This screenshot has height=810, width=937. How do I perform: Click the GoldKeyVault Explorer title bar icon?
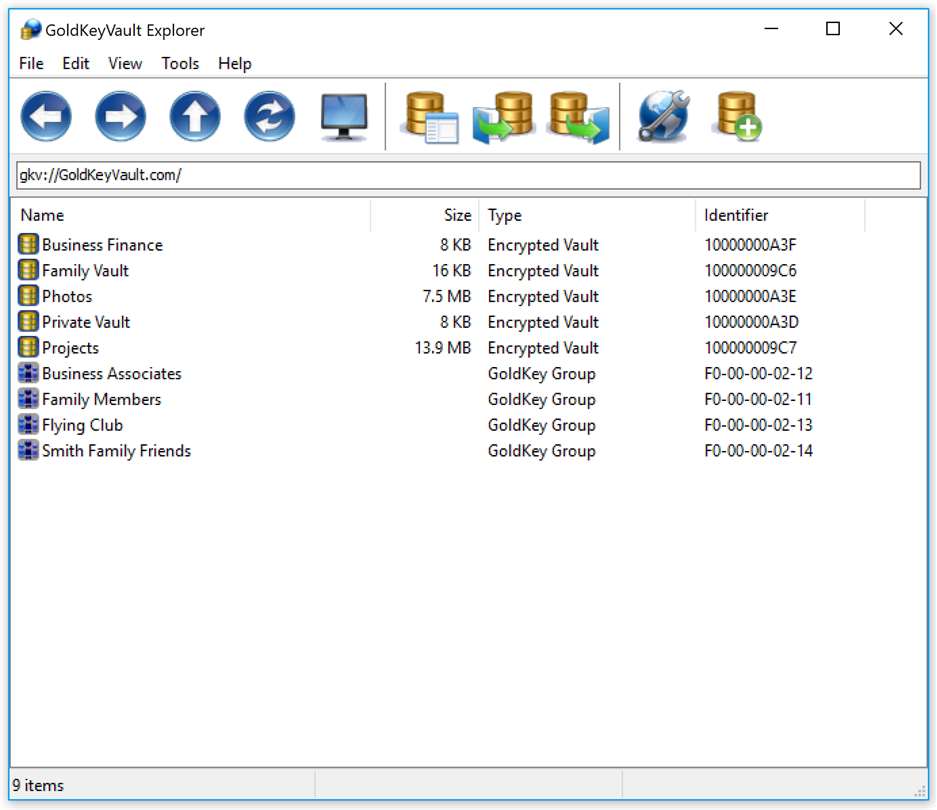pos(30,29)
